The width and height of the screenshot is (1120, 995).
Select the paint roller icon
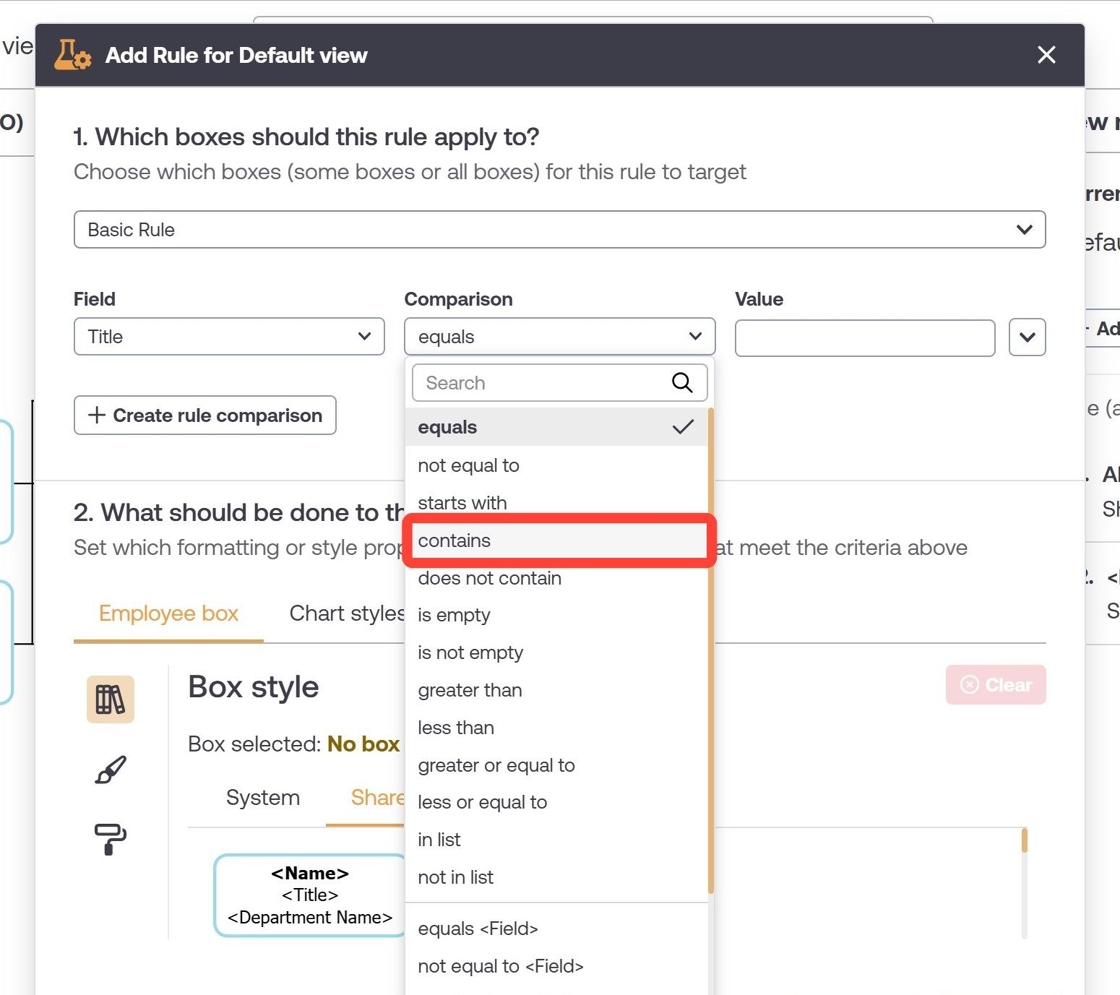[x=111, y=839]
